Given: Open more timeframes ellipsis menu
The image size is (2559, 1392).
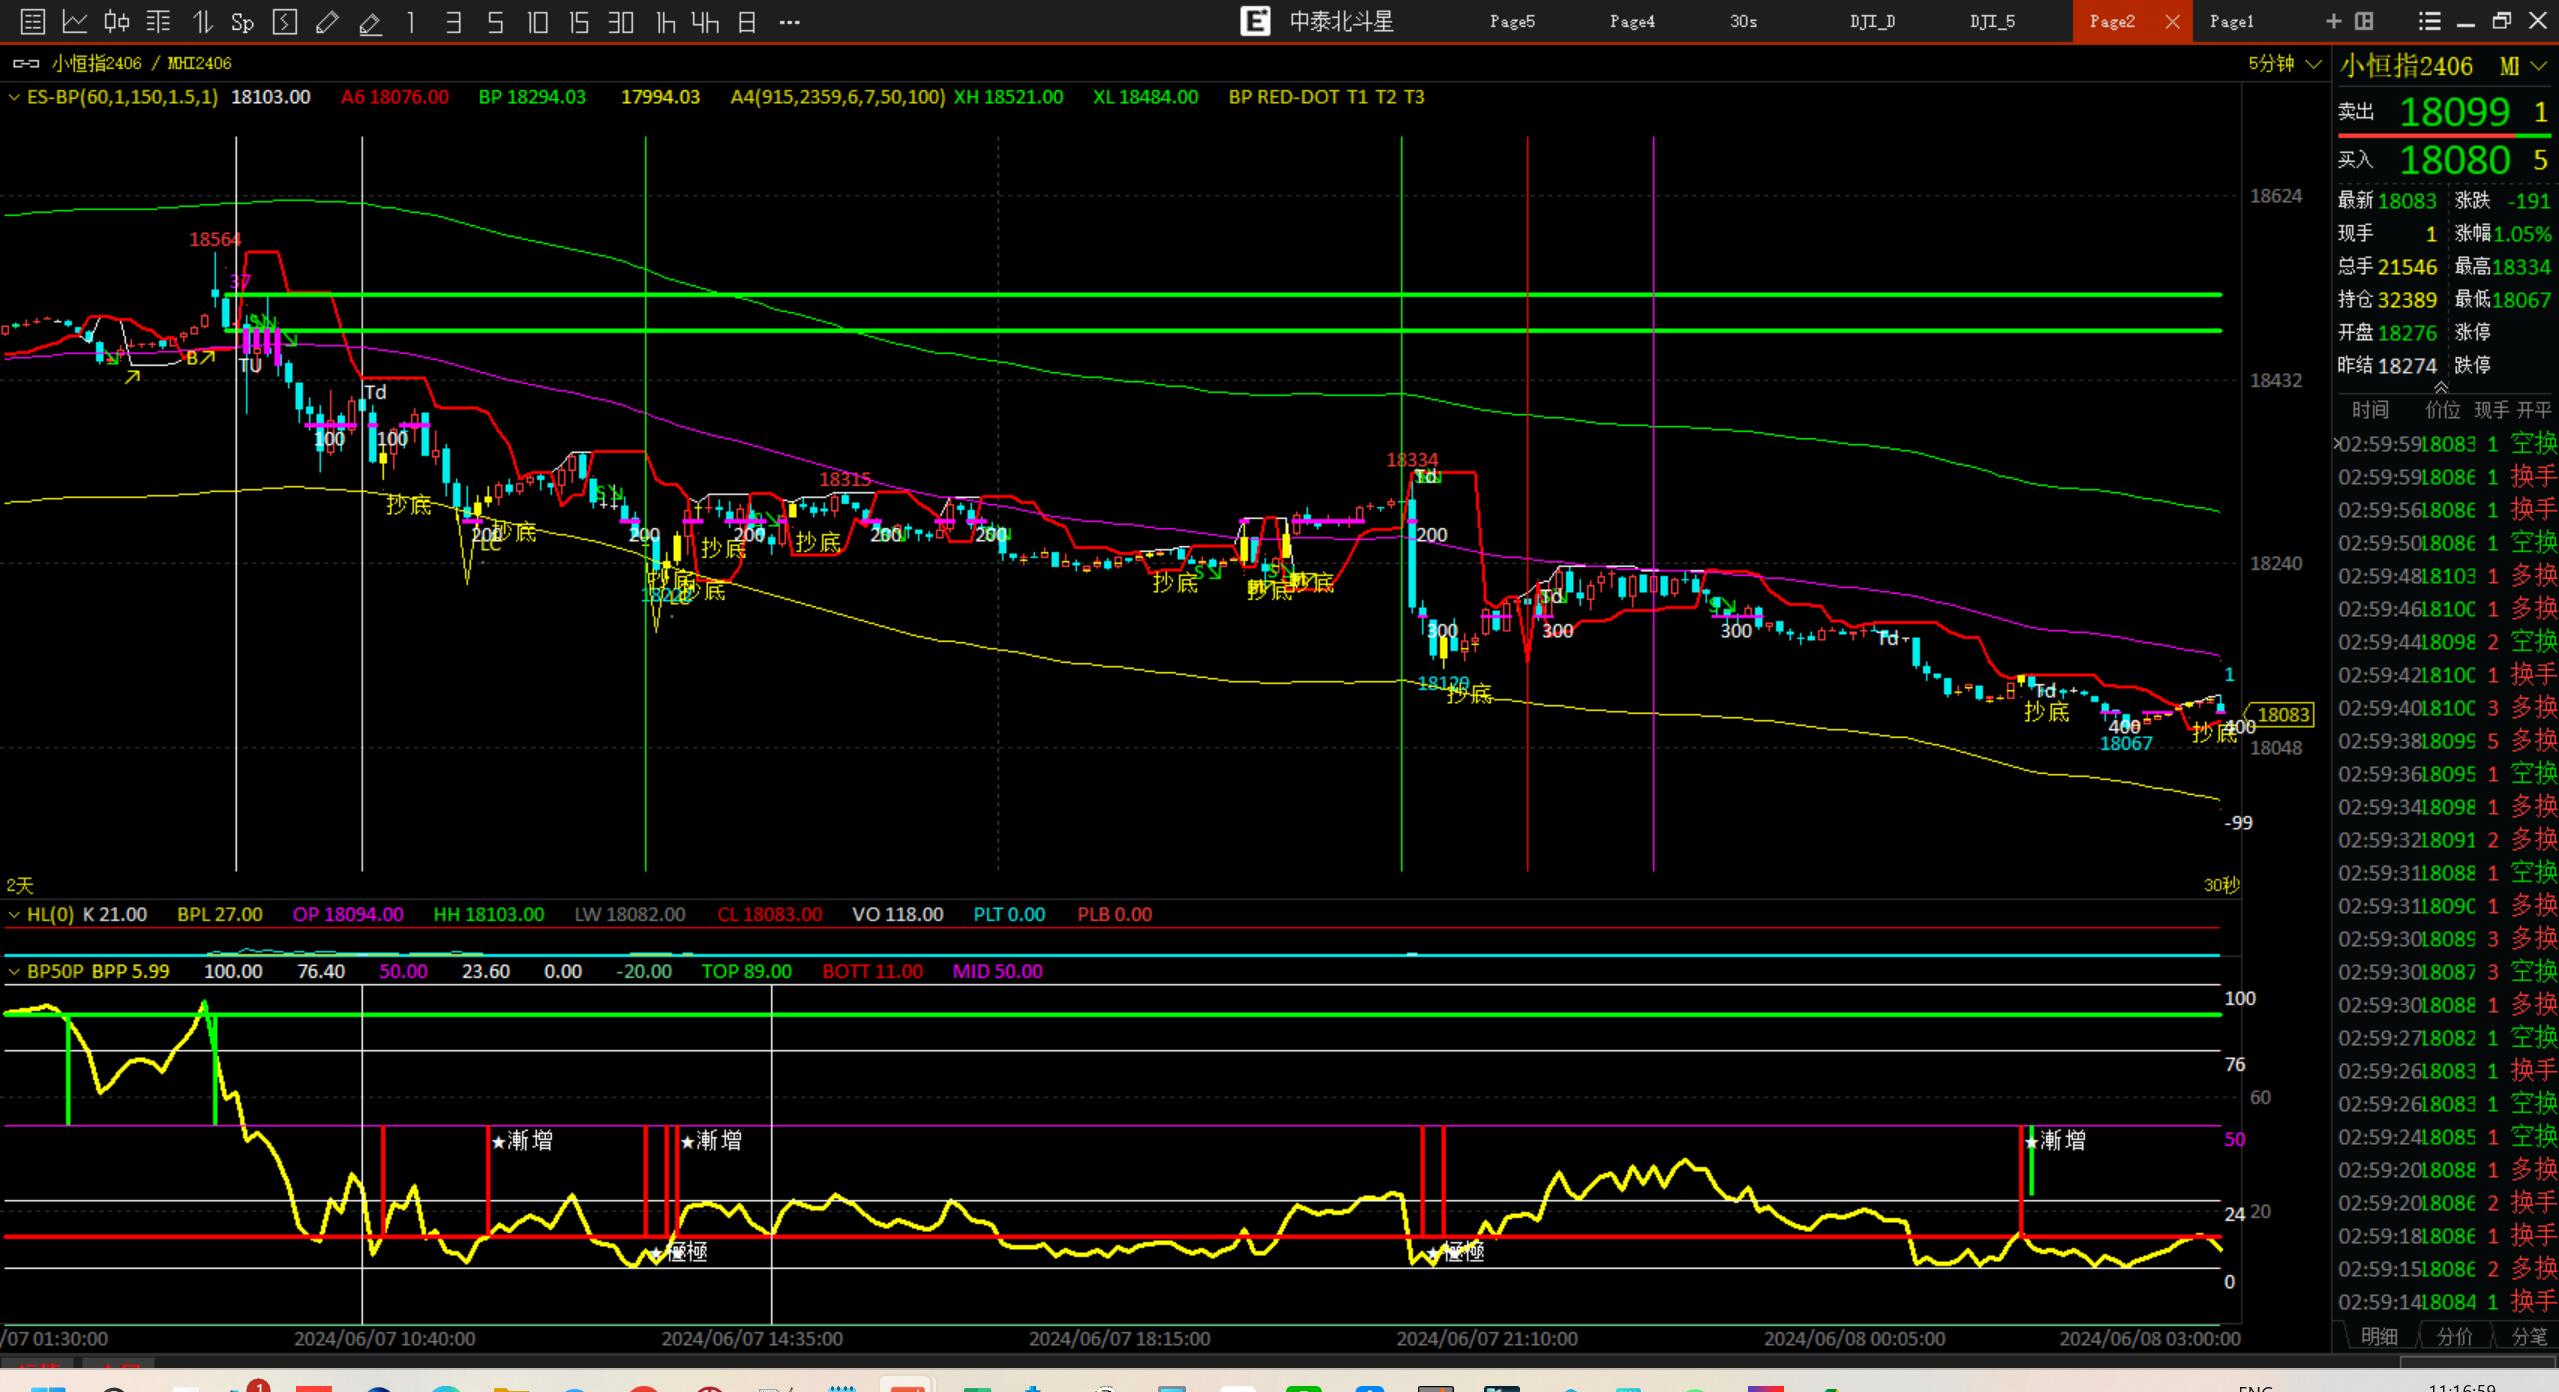Looking at the screenshot, I should click(x=789, y=22).
